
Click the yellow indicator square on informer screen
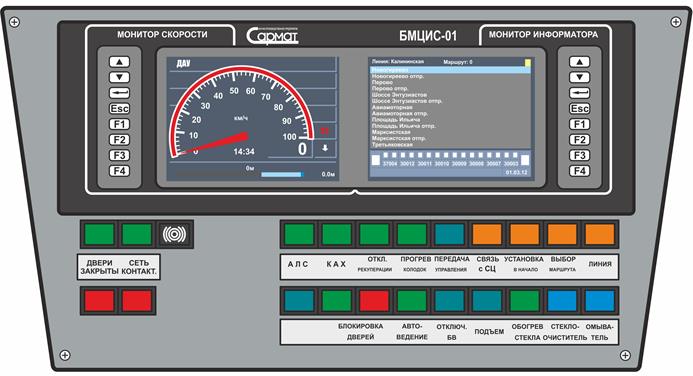tap(527, 63)
